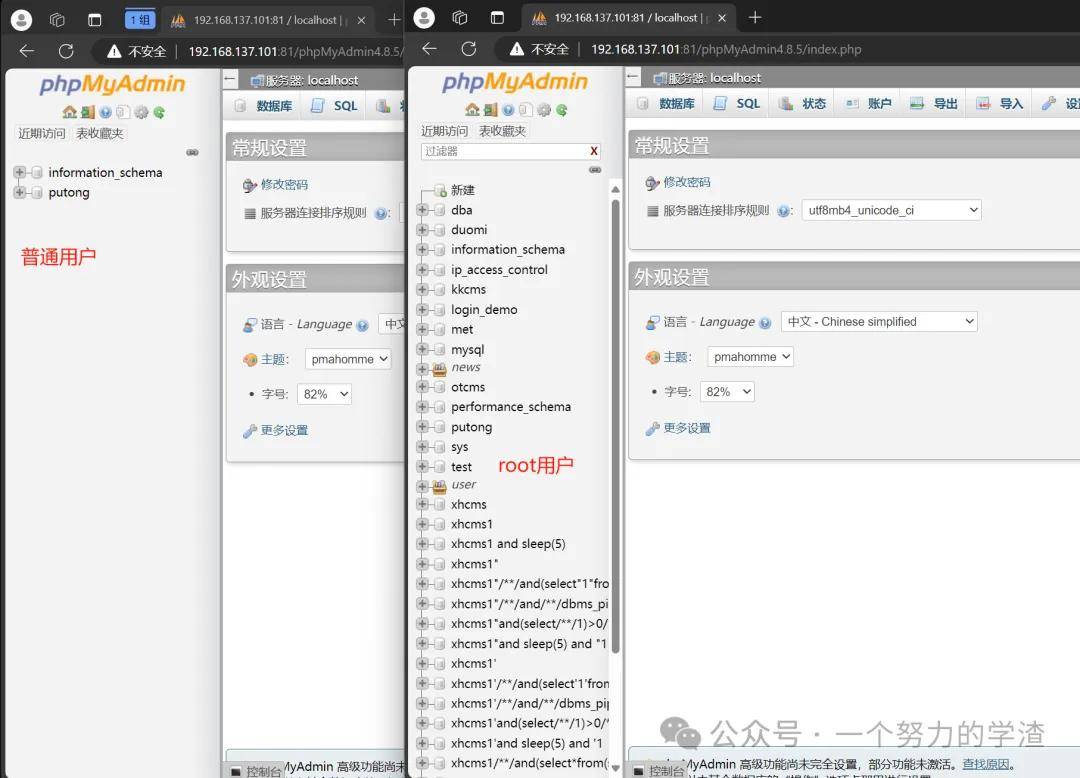Open tab actions menu icon in right browser
The image size is (1080, 778).
tap(497, 18)
